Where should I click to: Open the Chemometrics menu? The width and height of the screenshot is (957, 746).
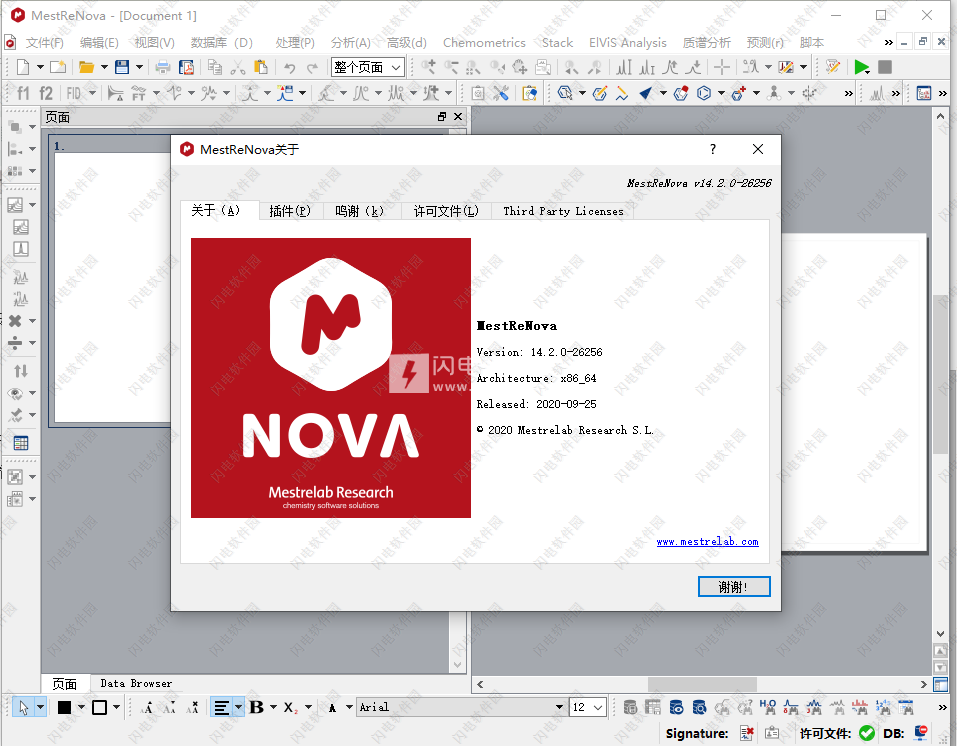tap(484, 43)
